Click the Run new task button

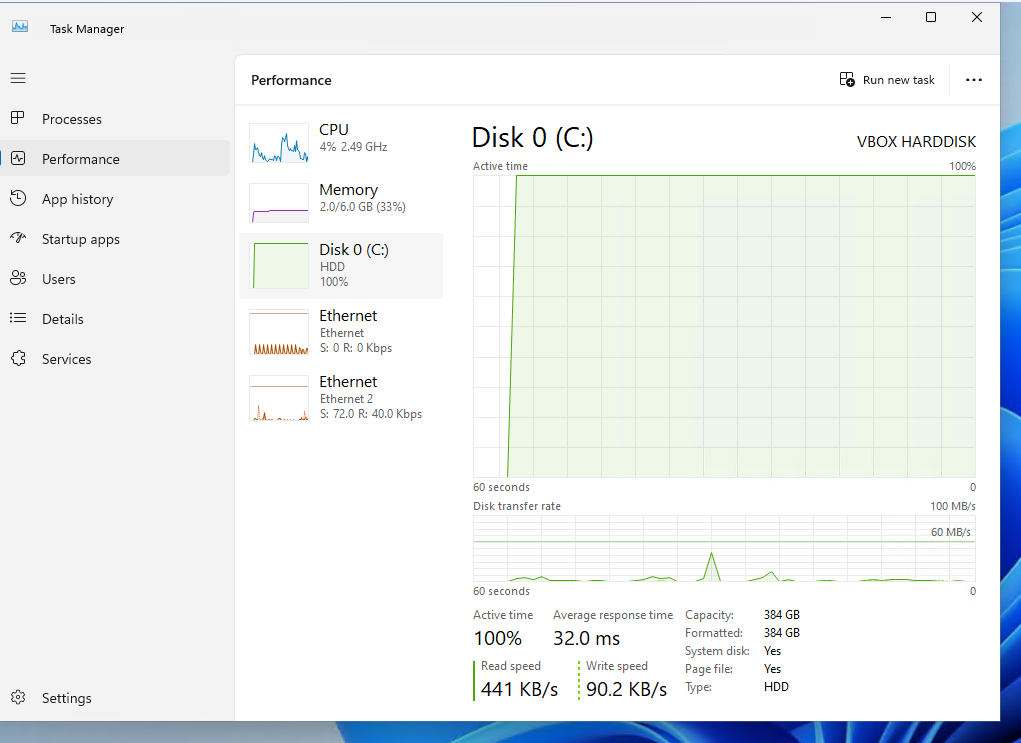click(x=887, y=79)
